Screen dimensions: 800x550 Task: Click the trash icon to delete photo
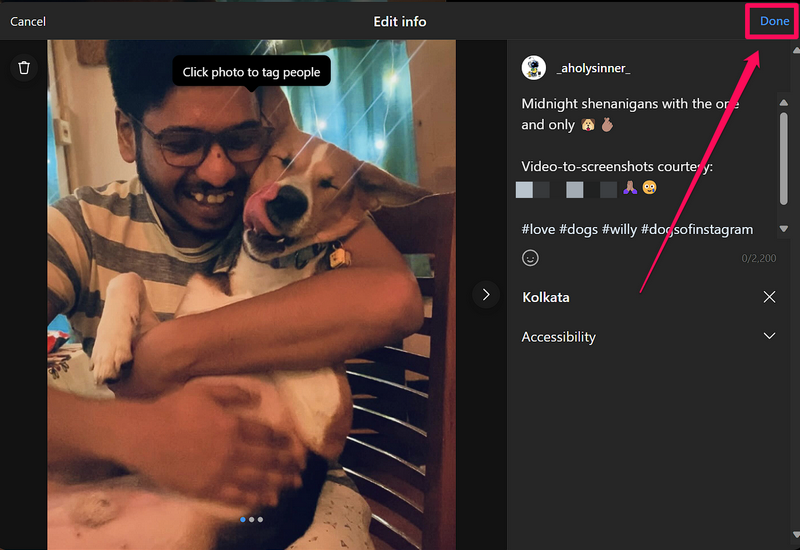[x=24, y=68]
